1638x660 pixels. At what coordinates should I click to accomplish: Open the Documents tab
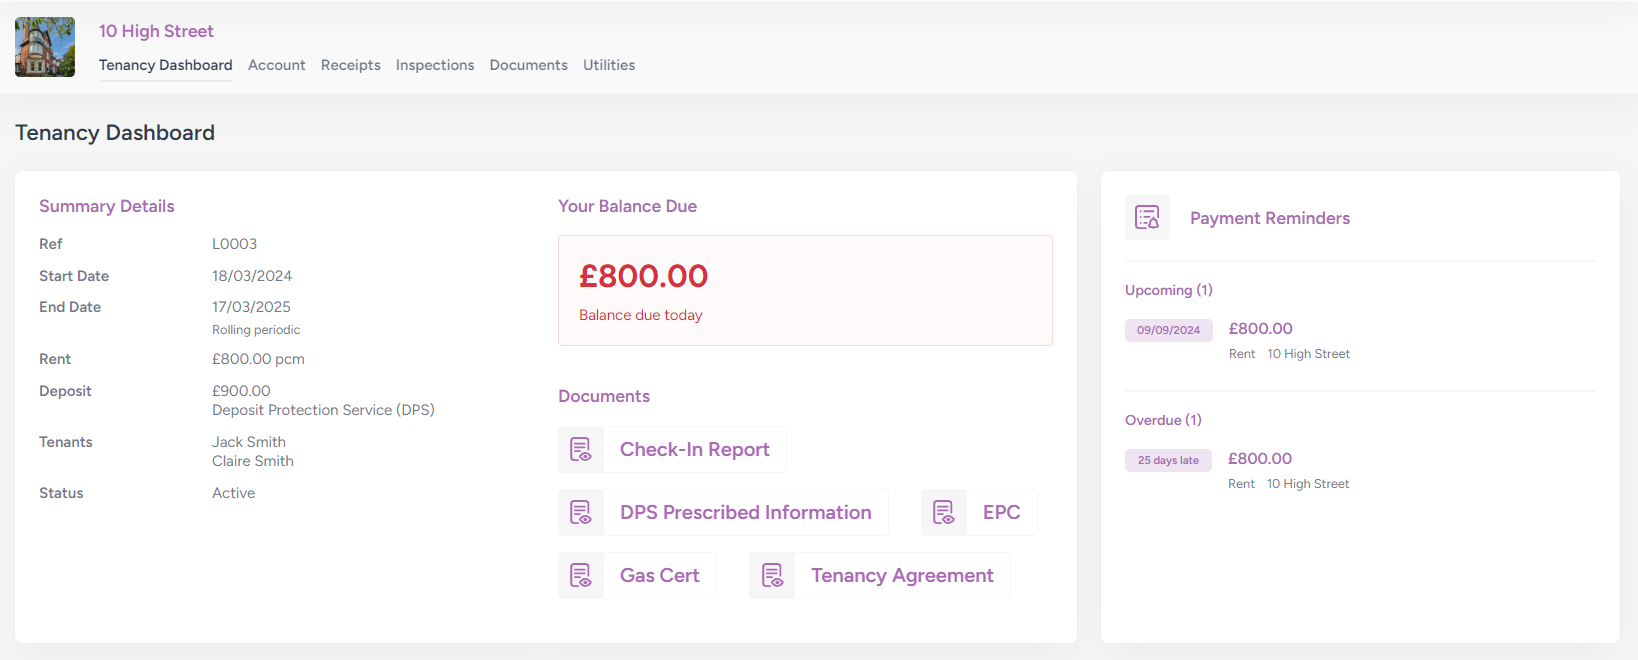click(528, 65)
